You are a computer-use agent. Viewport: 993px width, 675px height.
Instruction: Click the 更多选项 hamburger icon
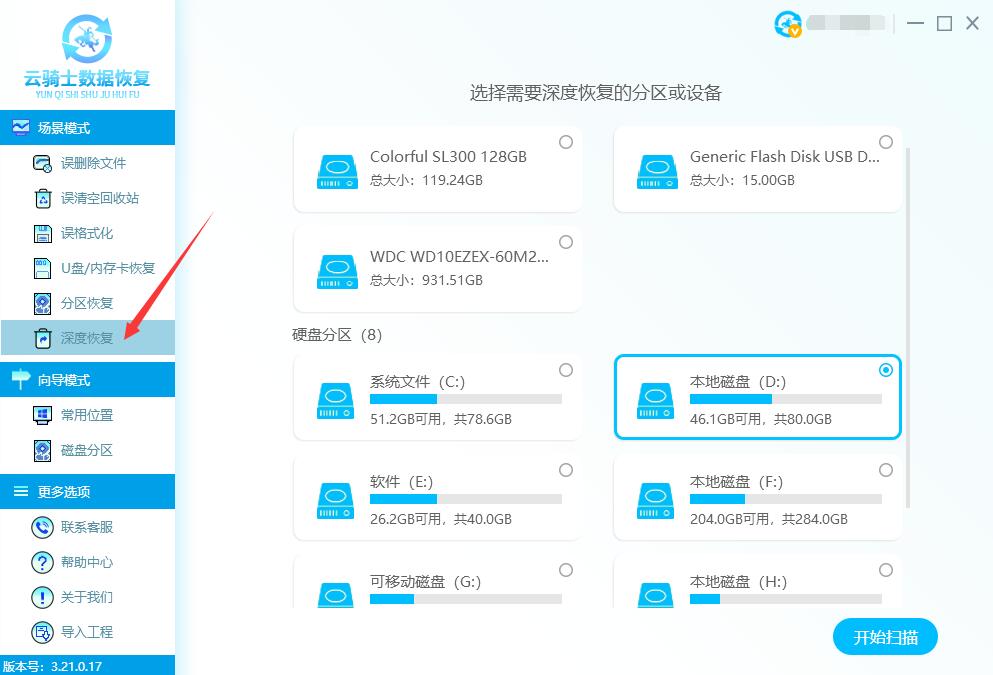20,491
